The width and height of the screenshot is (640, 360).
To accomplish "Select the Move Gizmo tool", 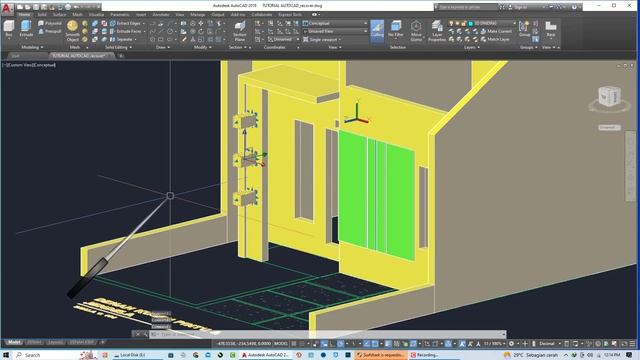I will click(x=416, y=31).
